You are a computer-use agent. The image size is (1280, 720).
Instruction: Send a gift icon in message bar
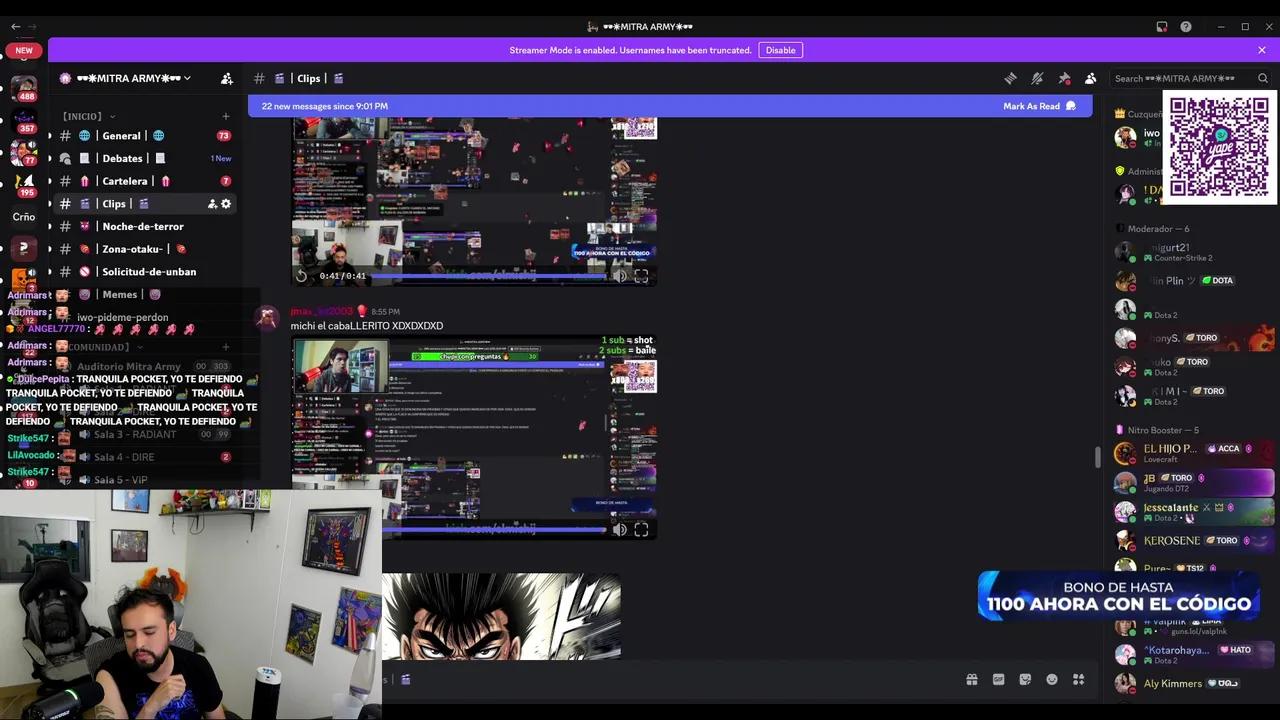click(x=971, y=680)
